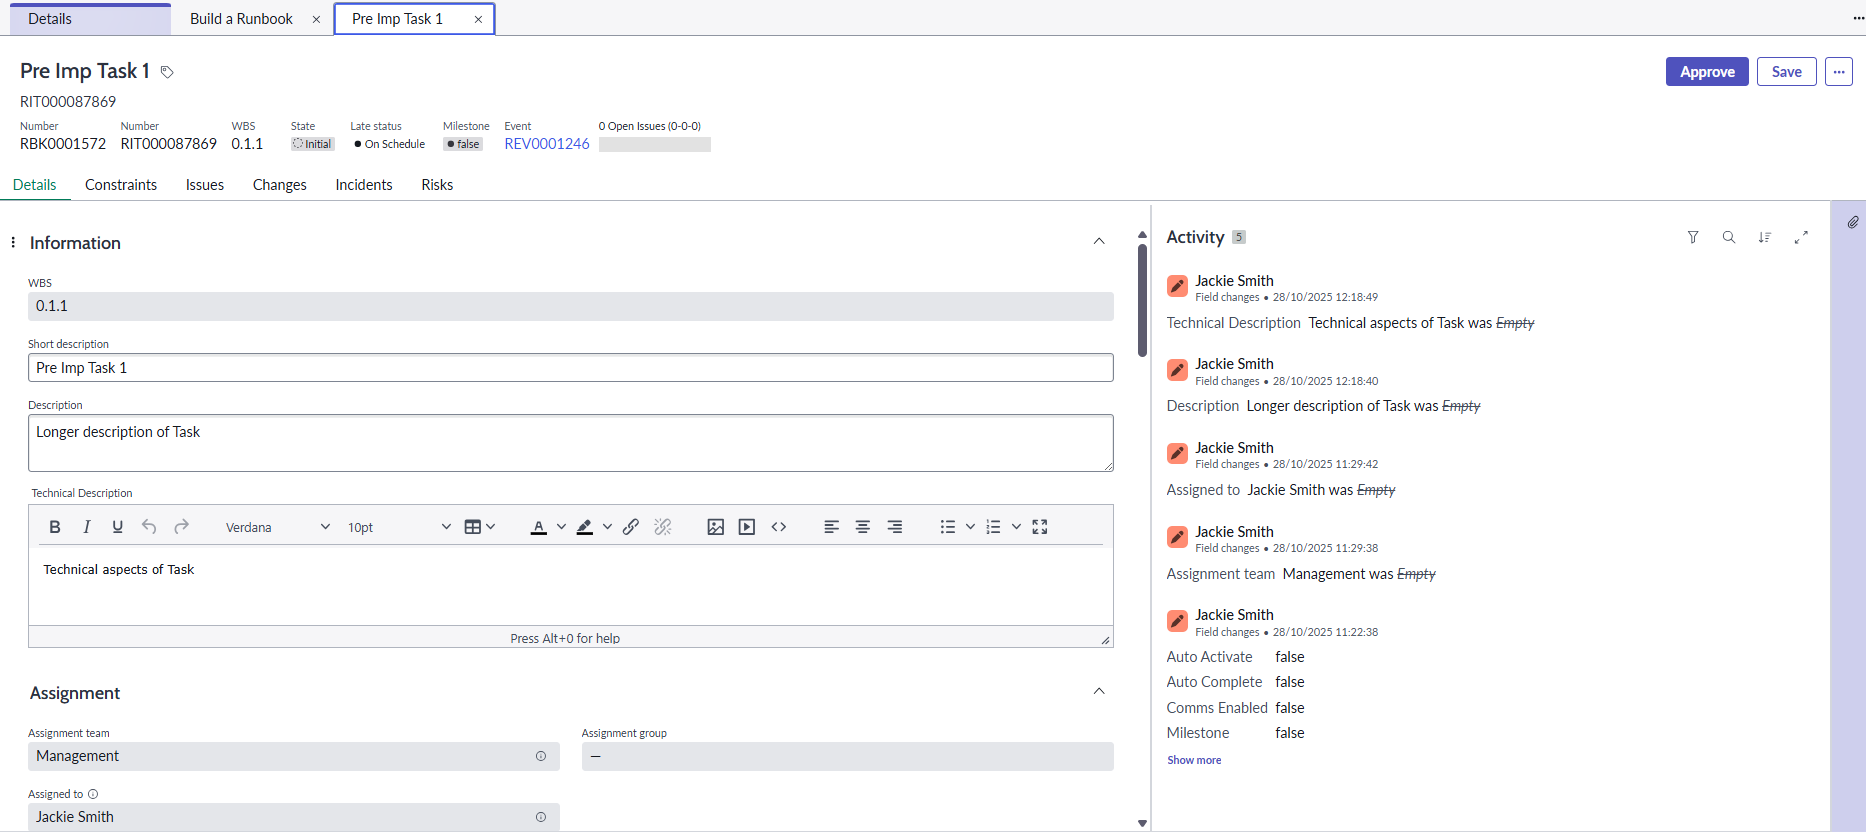Switch to the Constraints tab
Viewport: 1866px width, 832px height.
(x=121, y=185)
